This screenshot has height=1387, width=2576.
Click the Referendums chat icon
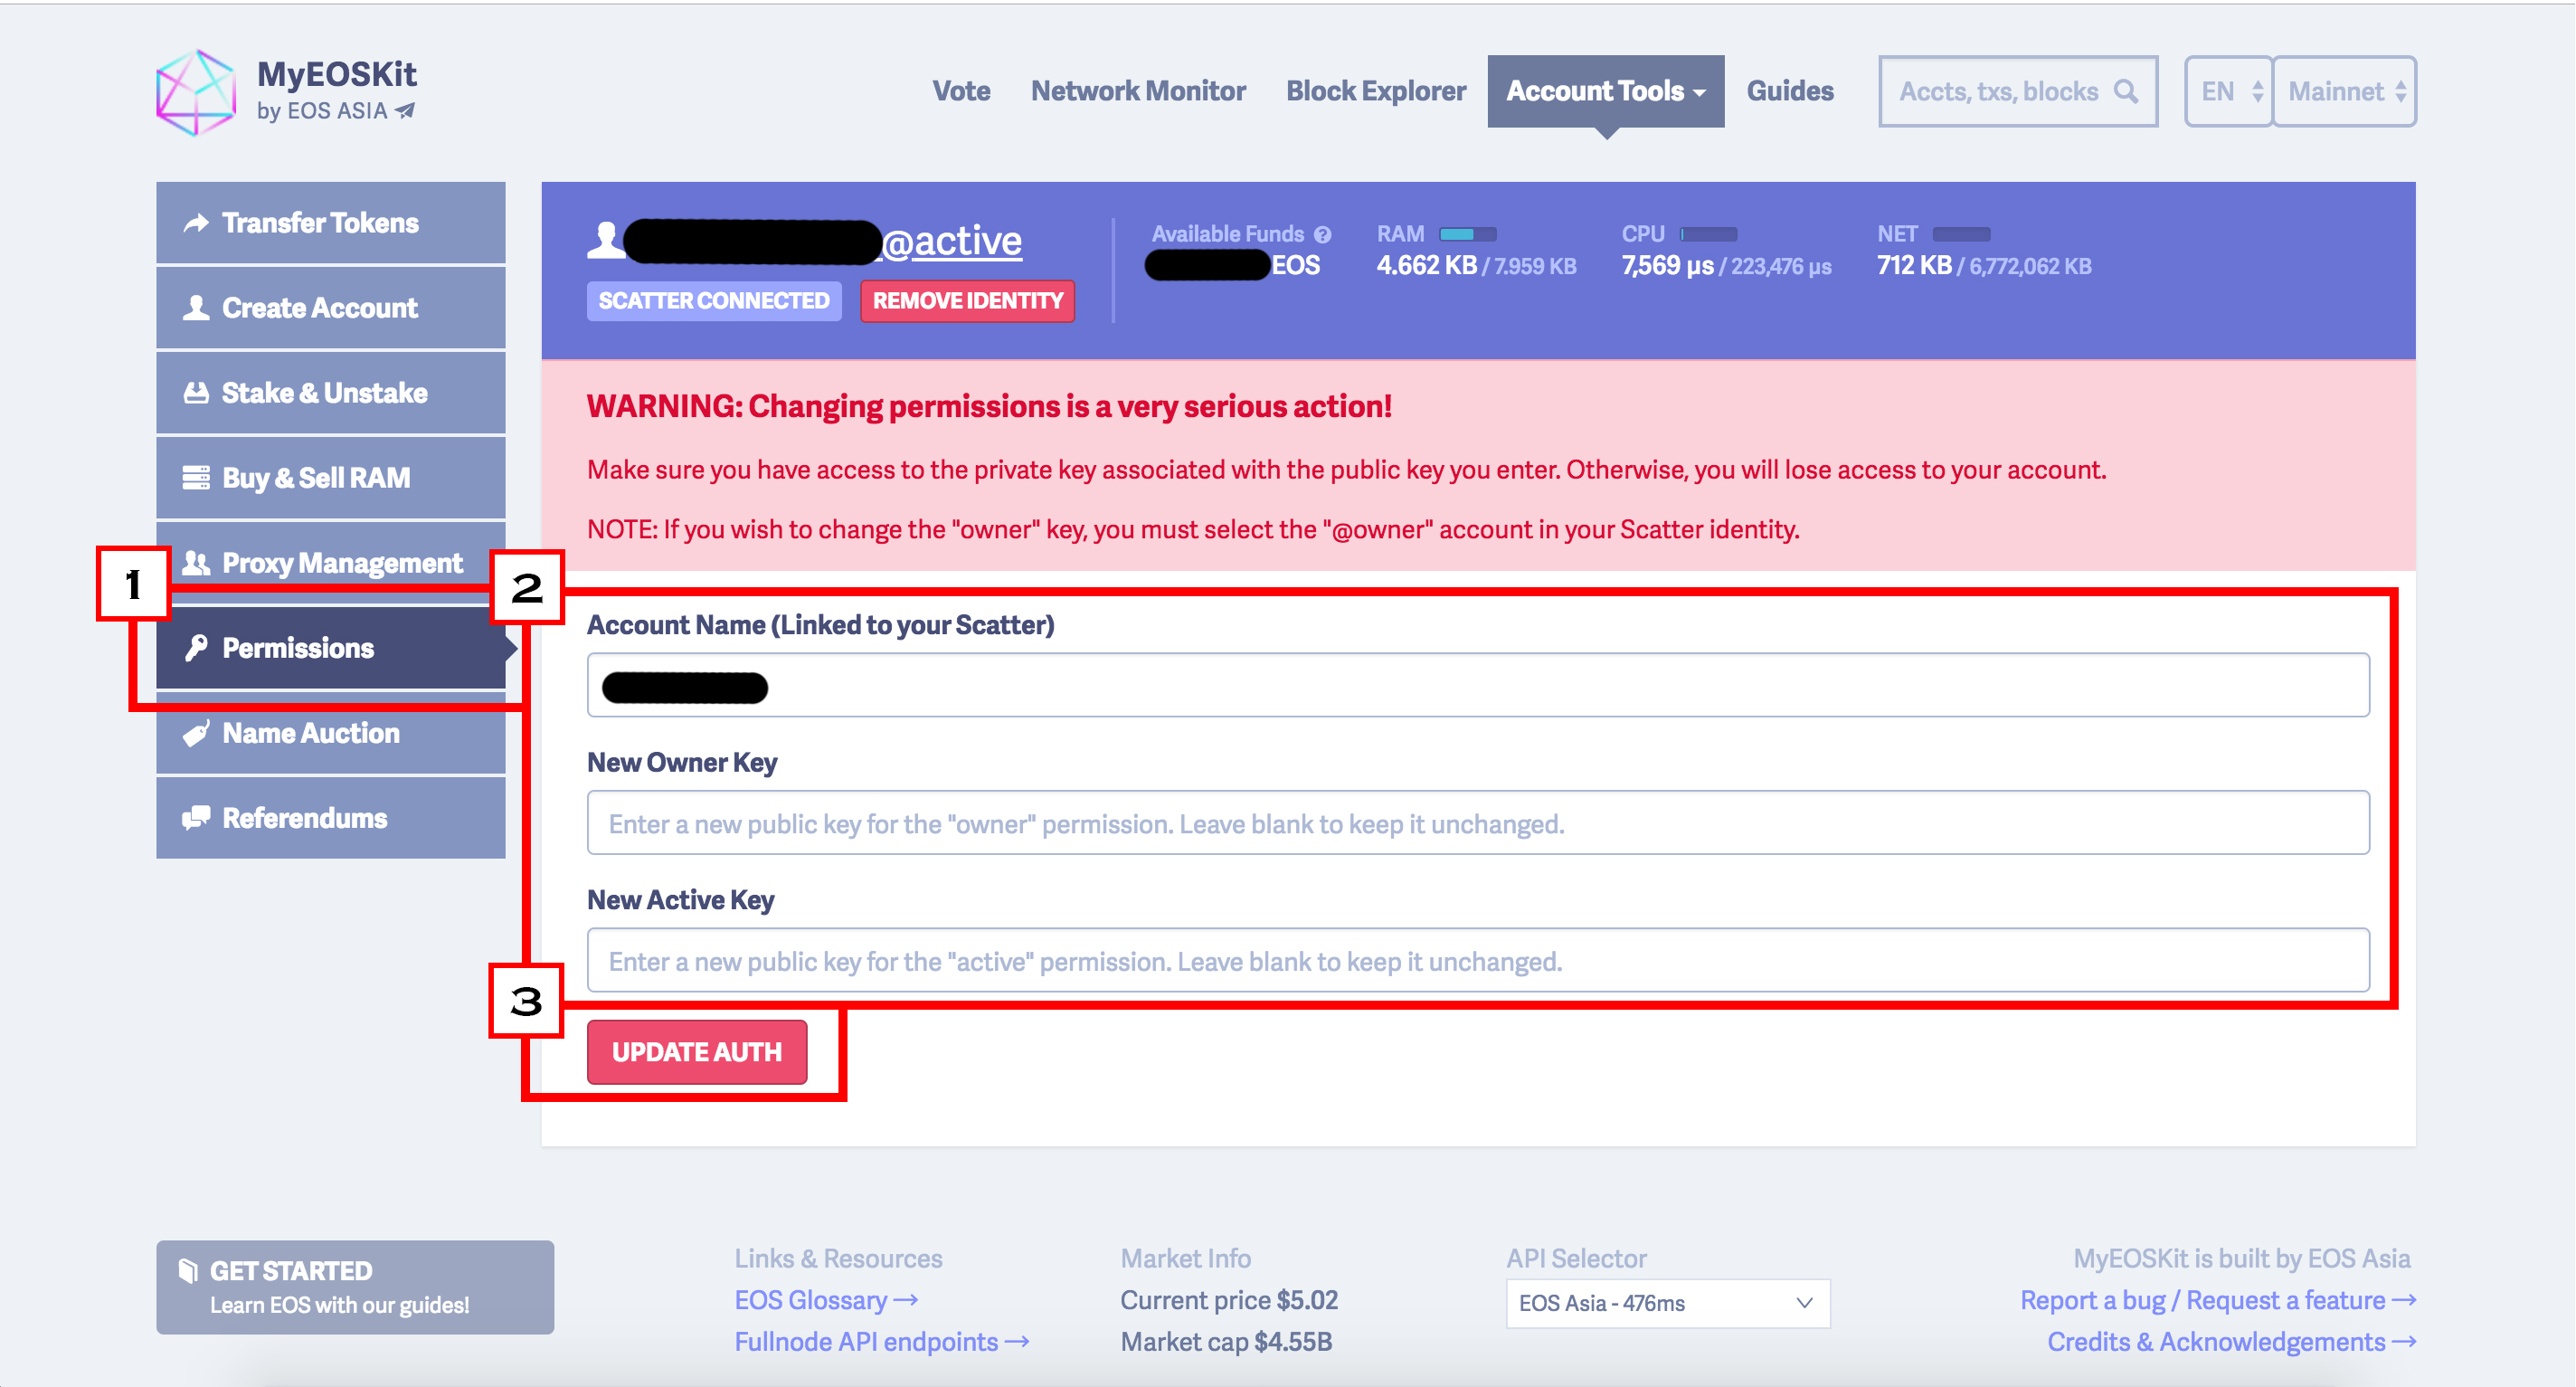(x=196, y=818)
